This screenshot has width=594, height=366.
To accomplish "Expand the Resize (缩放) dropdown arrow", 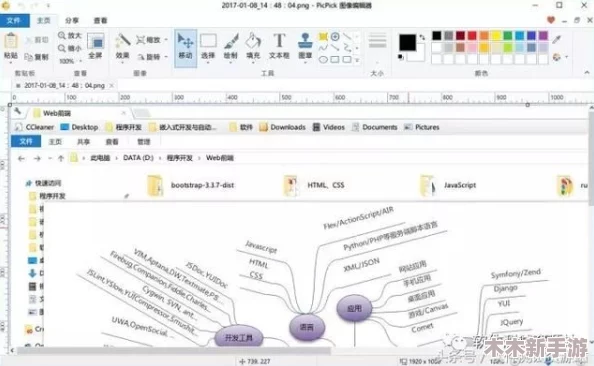I will click(x=166, y=40).
